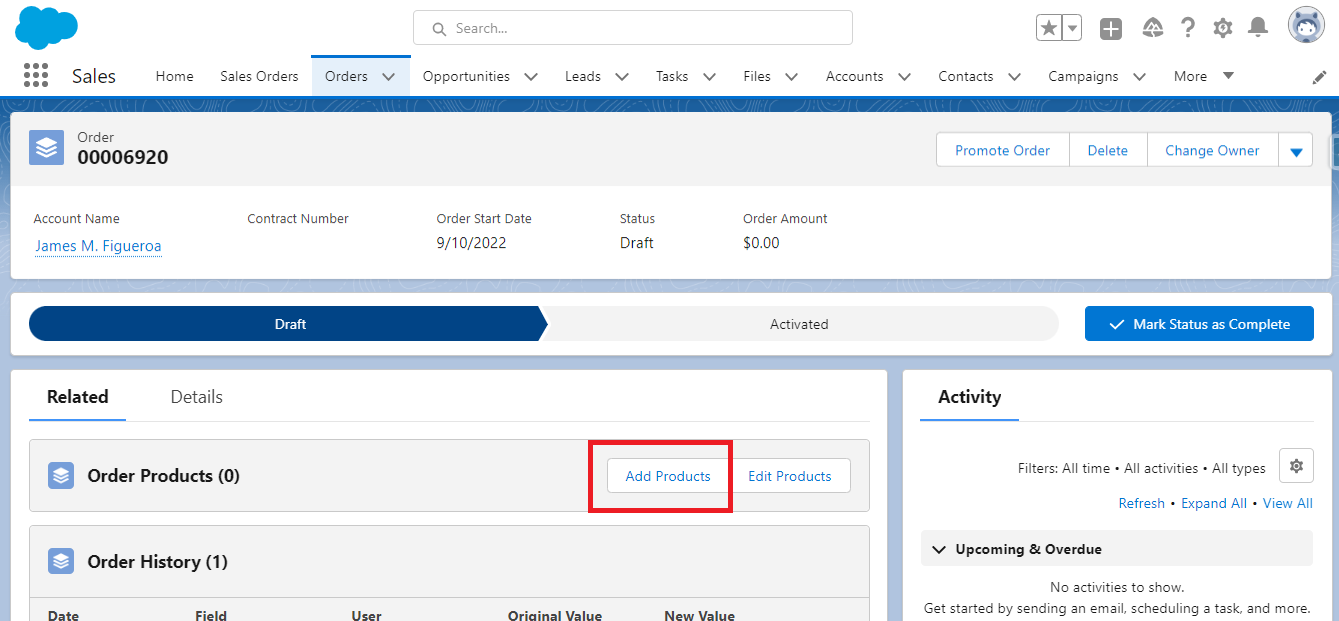
Task: Click the order number 00006920 text
Action: (123, 157)
